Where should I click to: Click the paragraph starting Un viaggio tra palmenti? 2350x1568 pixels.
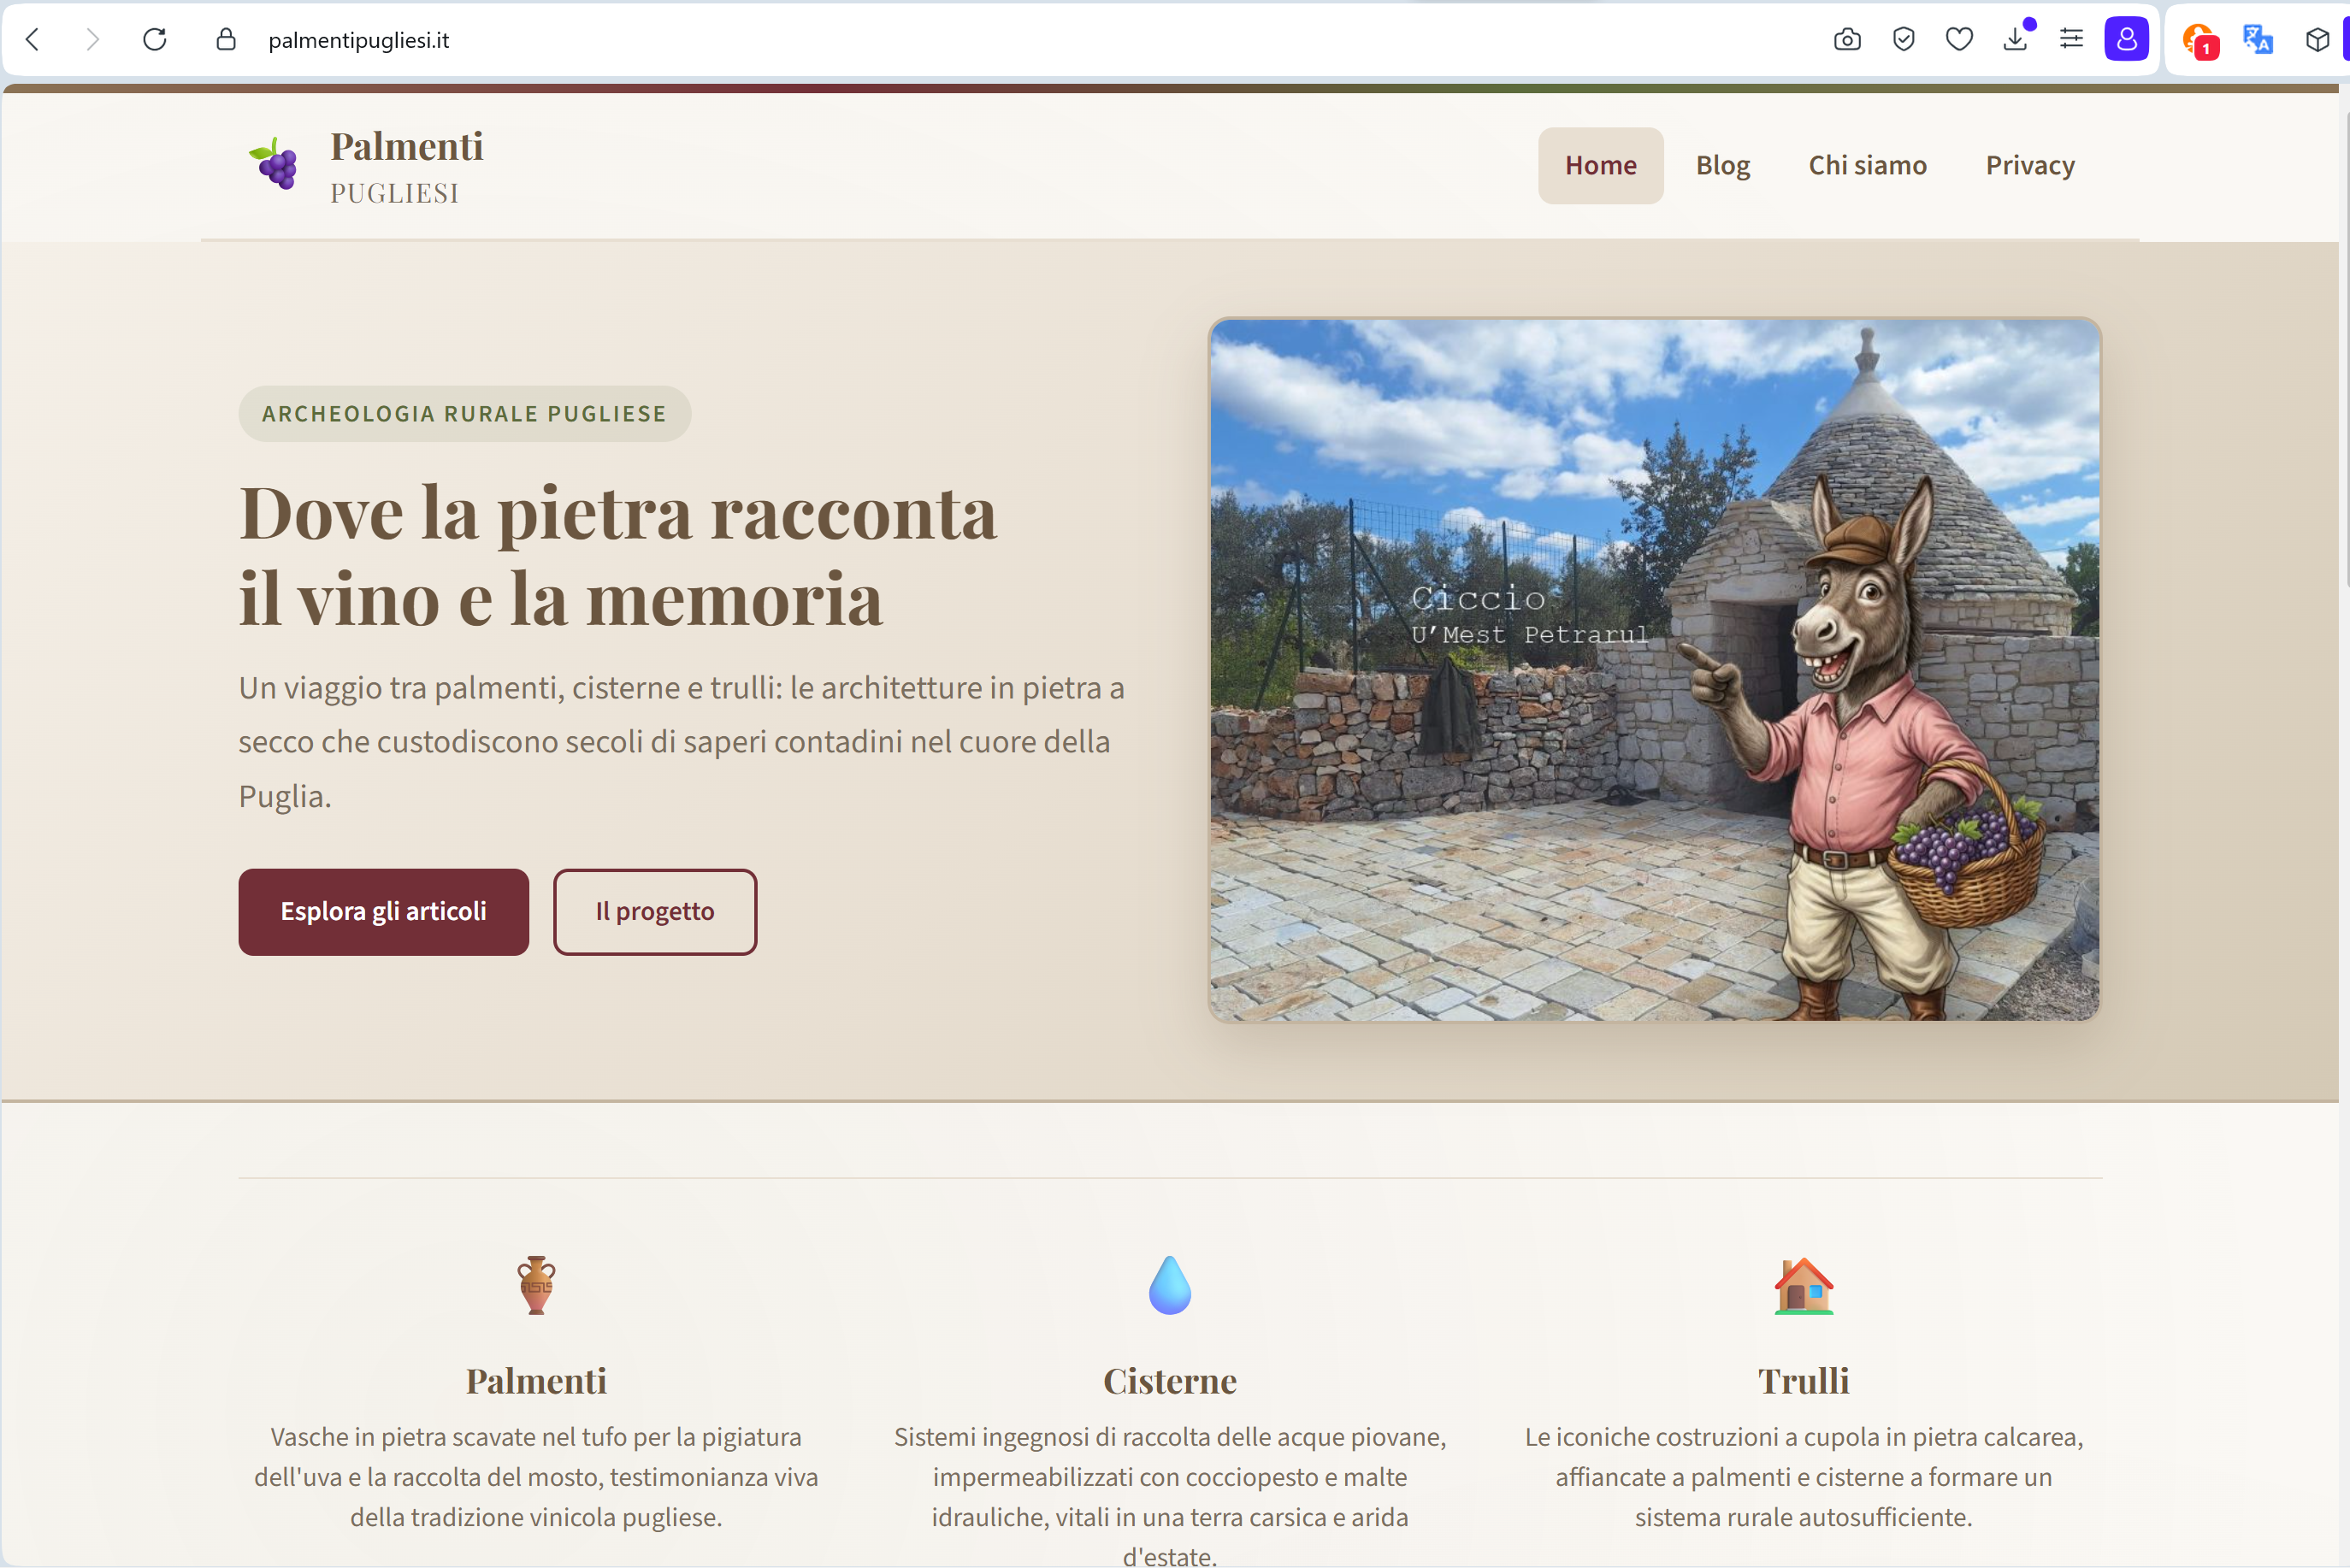tap(682, 742)
